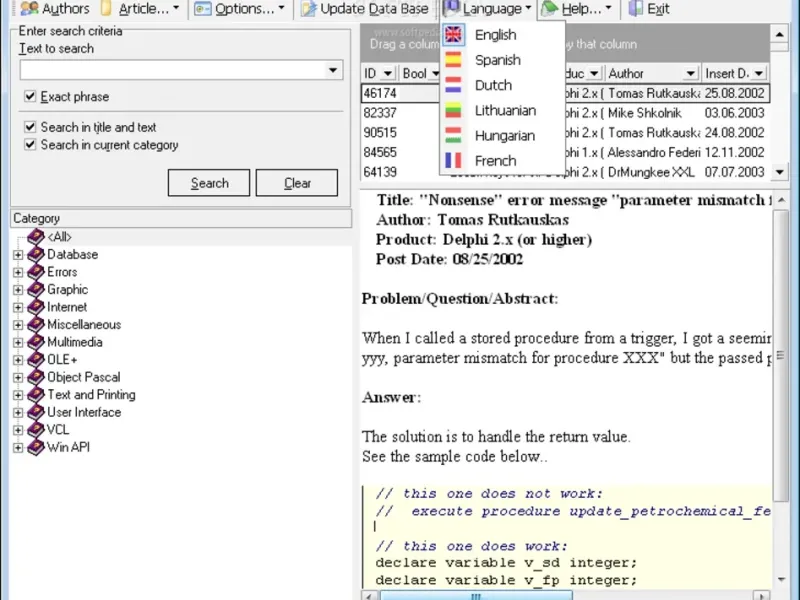Click the Exit toolbar button
This screenshot has height=600, width=800.
point(649,8)
